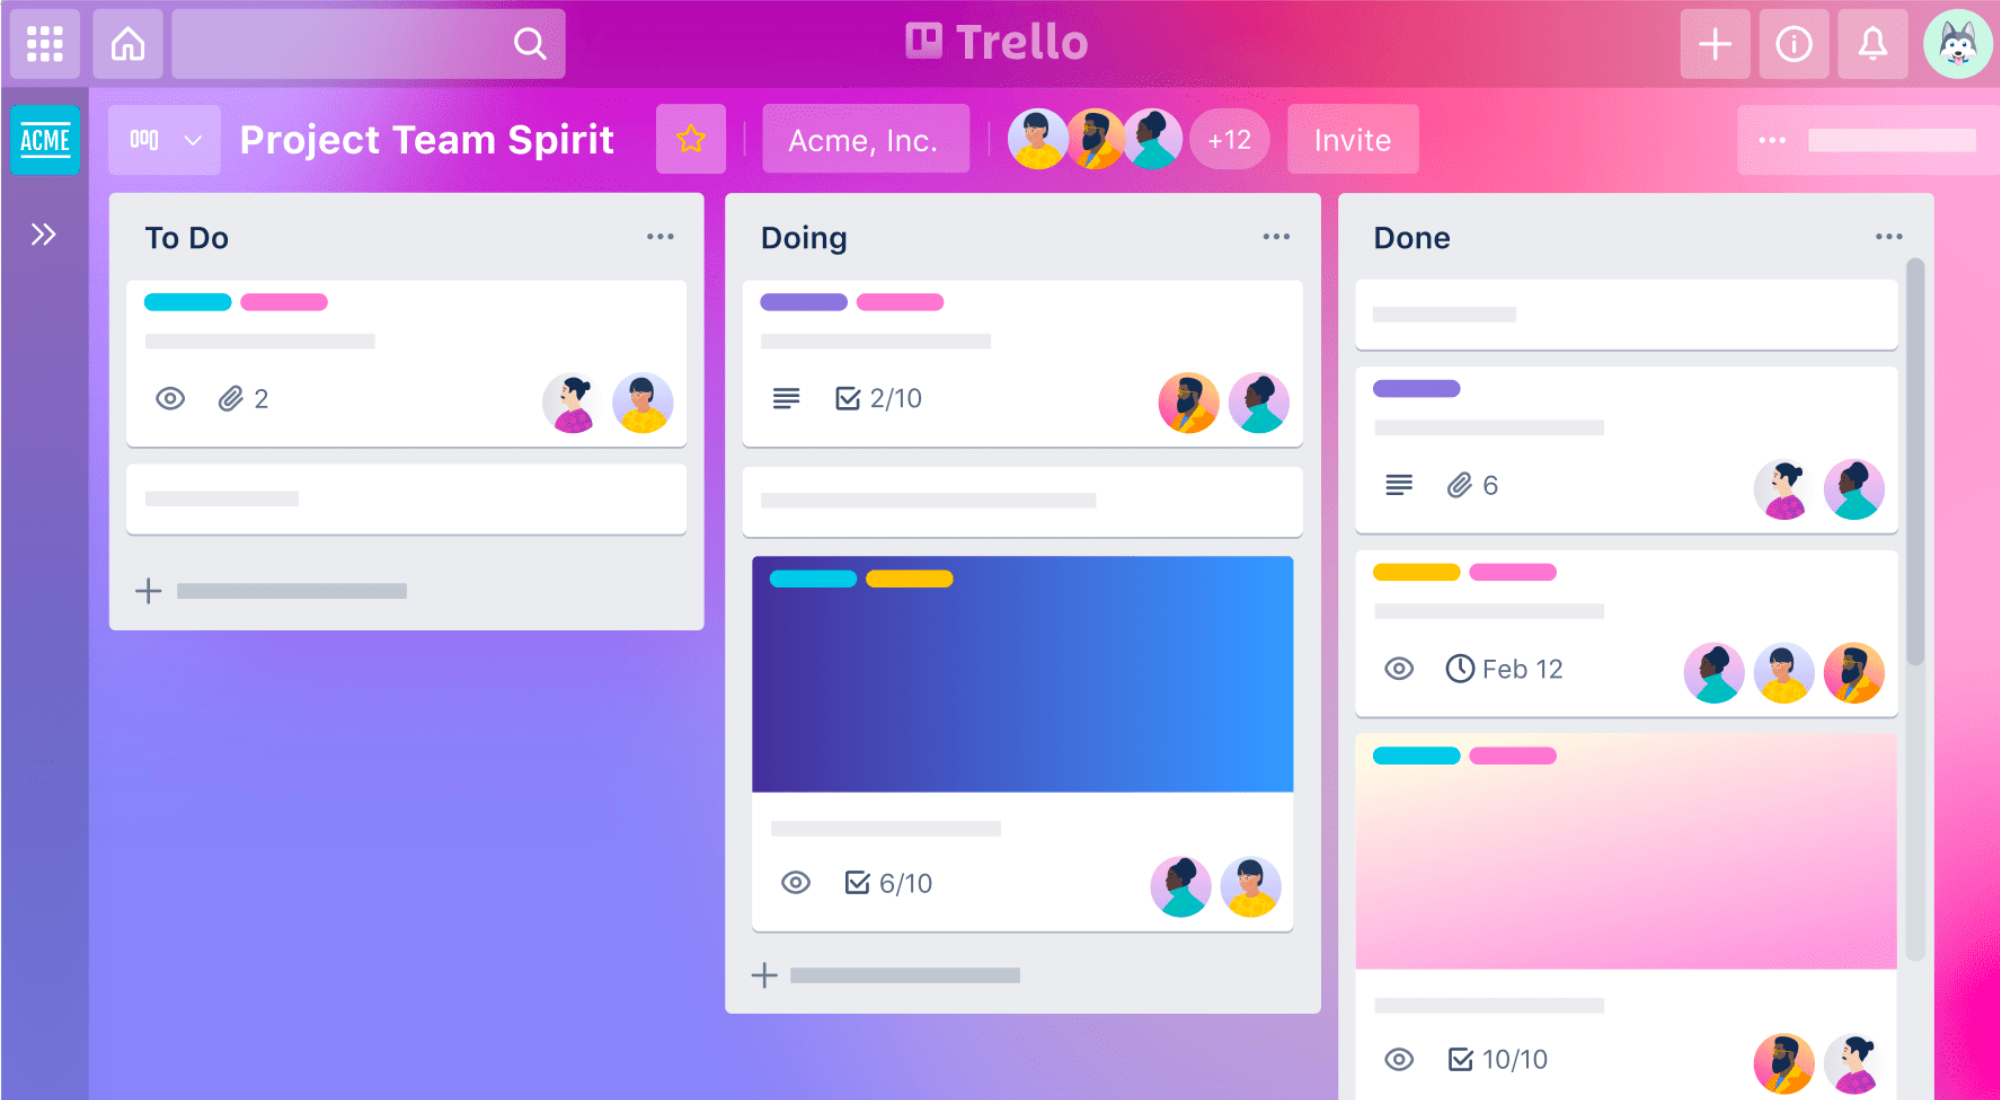Click the board overflow menu (…)
The image size is (2000, 1100).
(1771, 140)
